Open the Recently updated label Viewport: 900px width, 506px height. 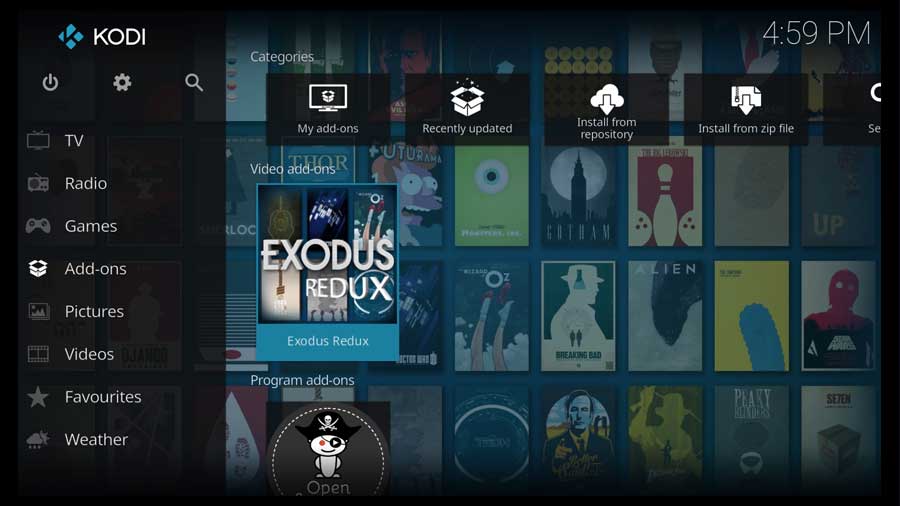(467, 129)
